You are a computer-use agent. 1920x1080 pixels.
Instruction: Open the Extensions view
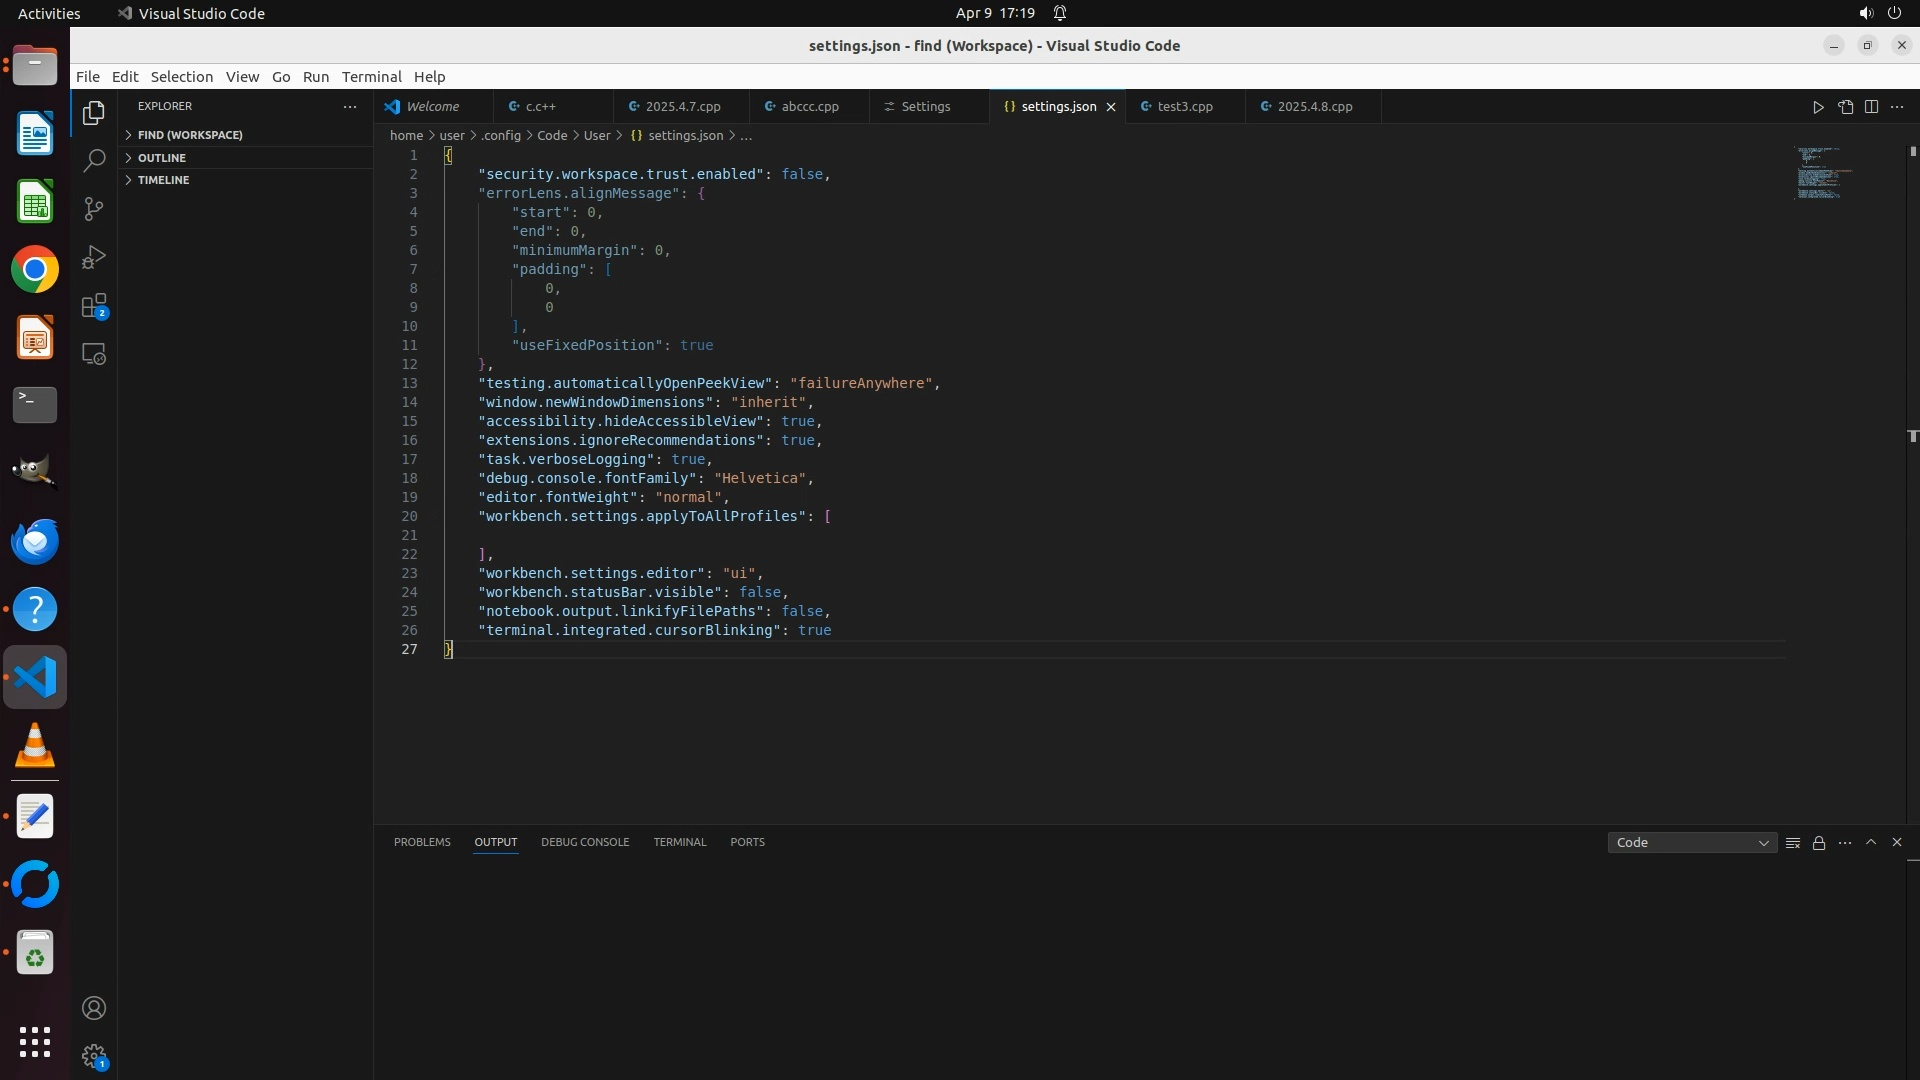(93, 306)
